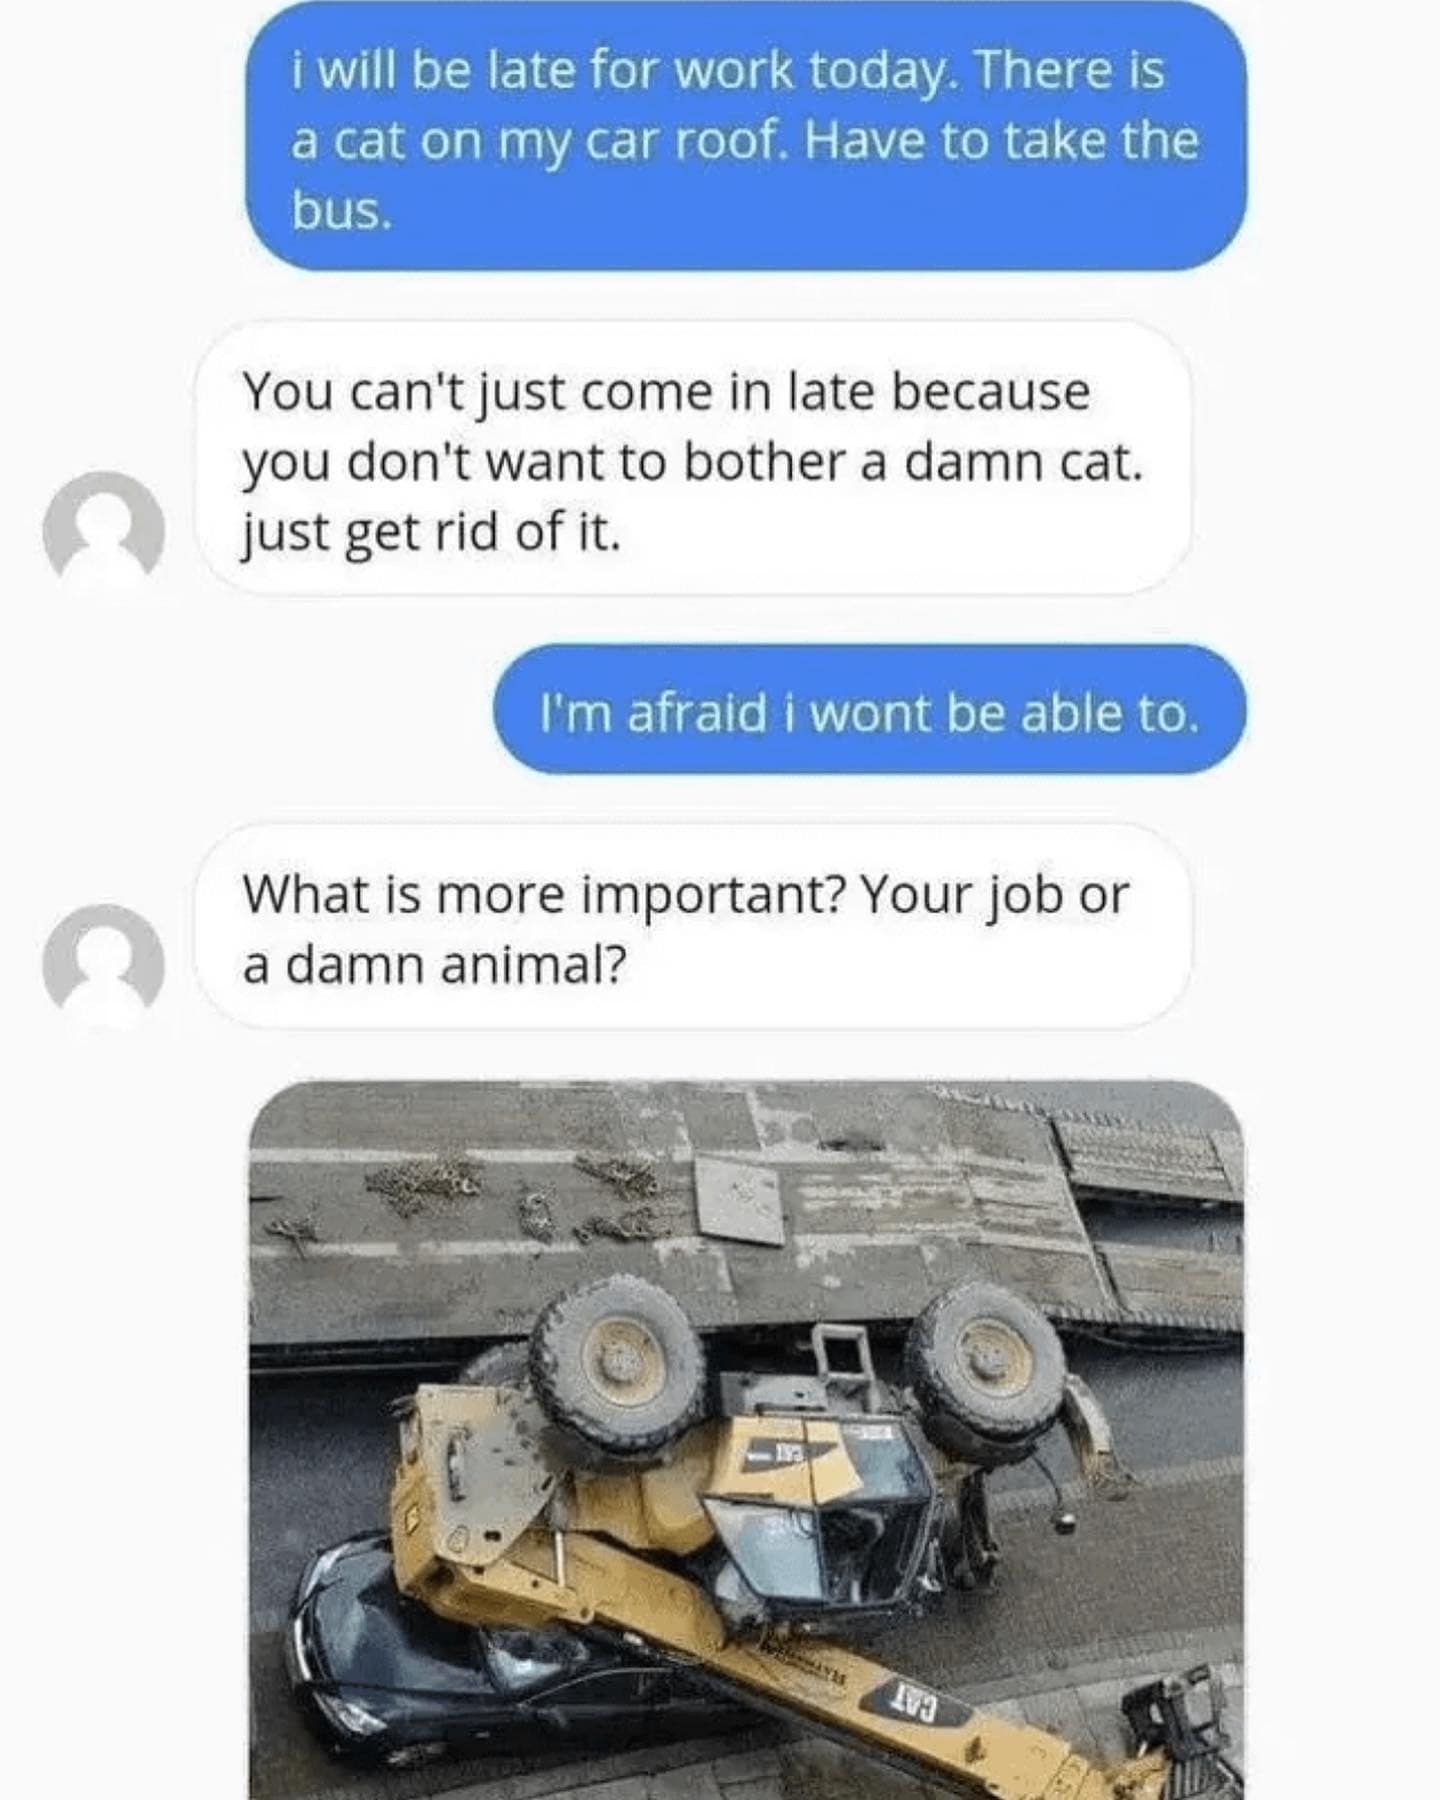This screenshot has width=1440, height=1800.
Task: Open the photo of the overturned machine
Action: [746, 1440]
